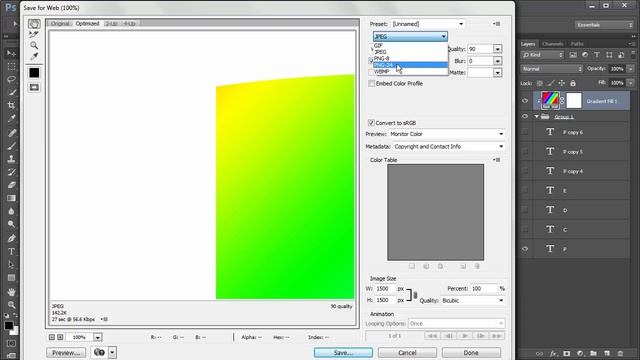
Task: Switch to the 2-Up view tab
Action: pos(111,23)
